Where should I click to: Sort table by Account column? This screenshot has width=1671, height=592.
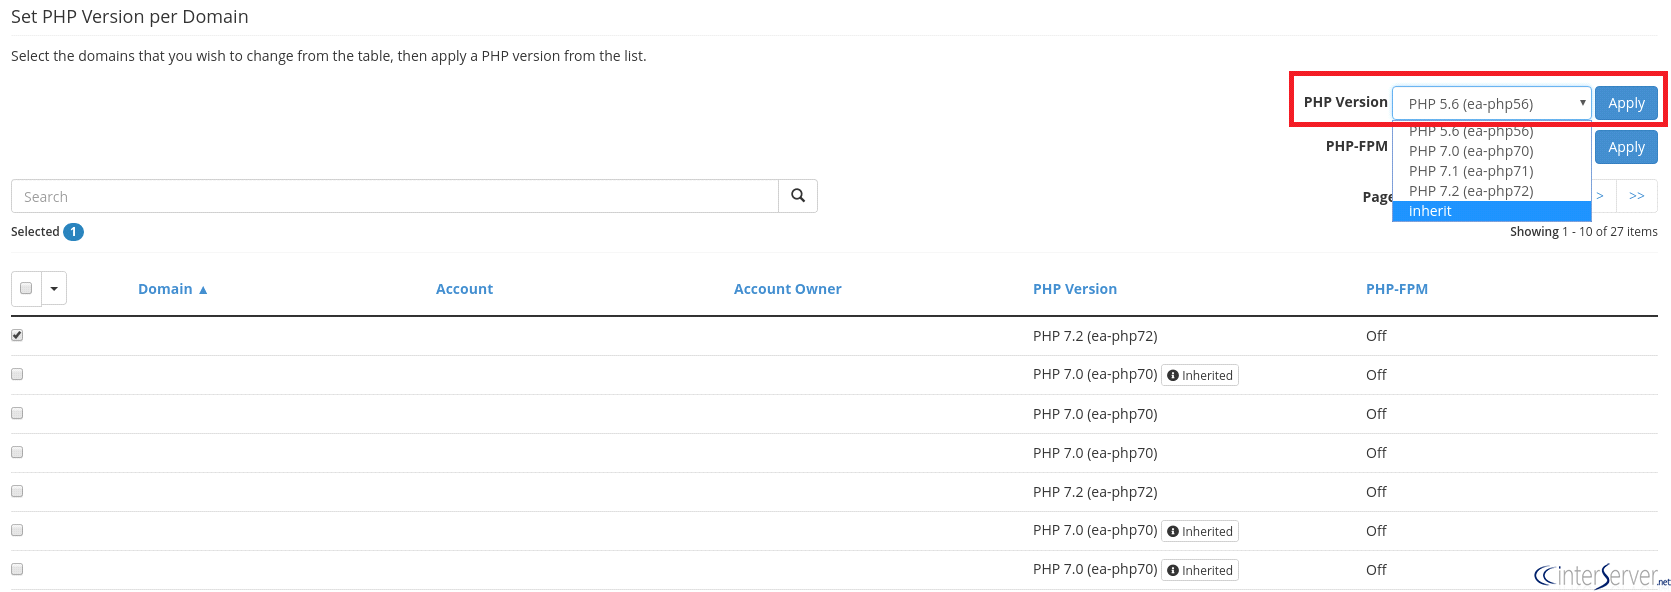pos(464,289)
